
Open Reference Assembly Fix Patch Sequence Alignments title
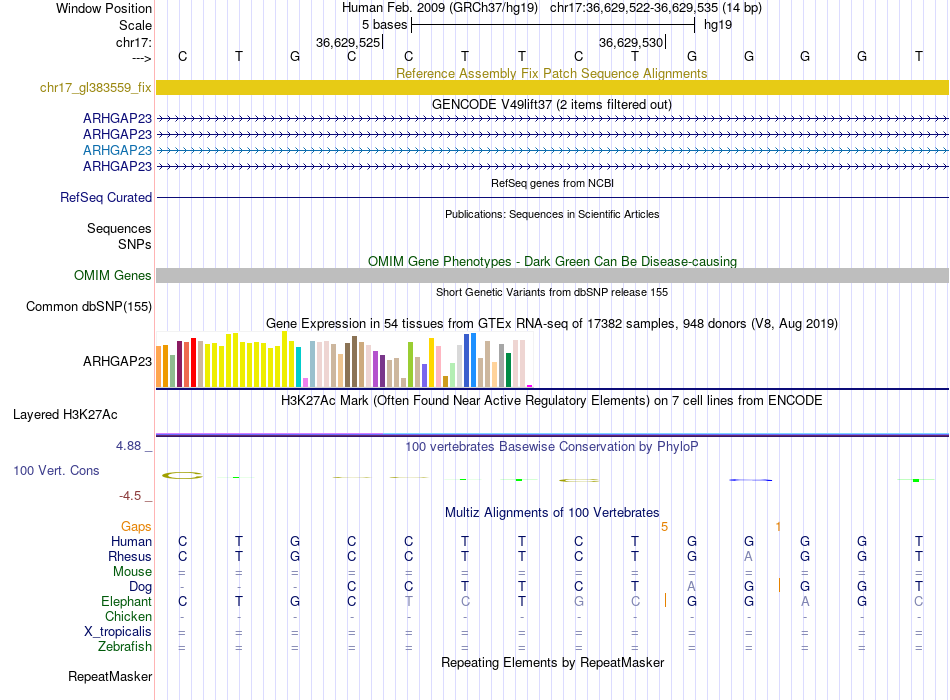(551, 73)
